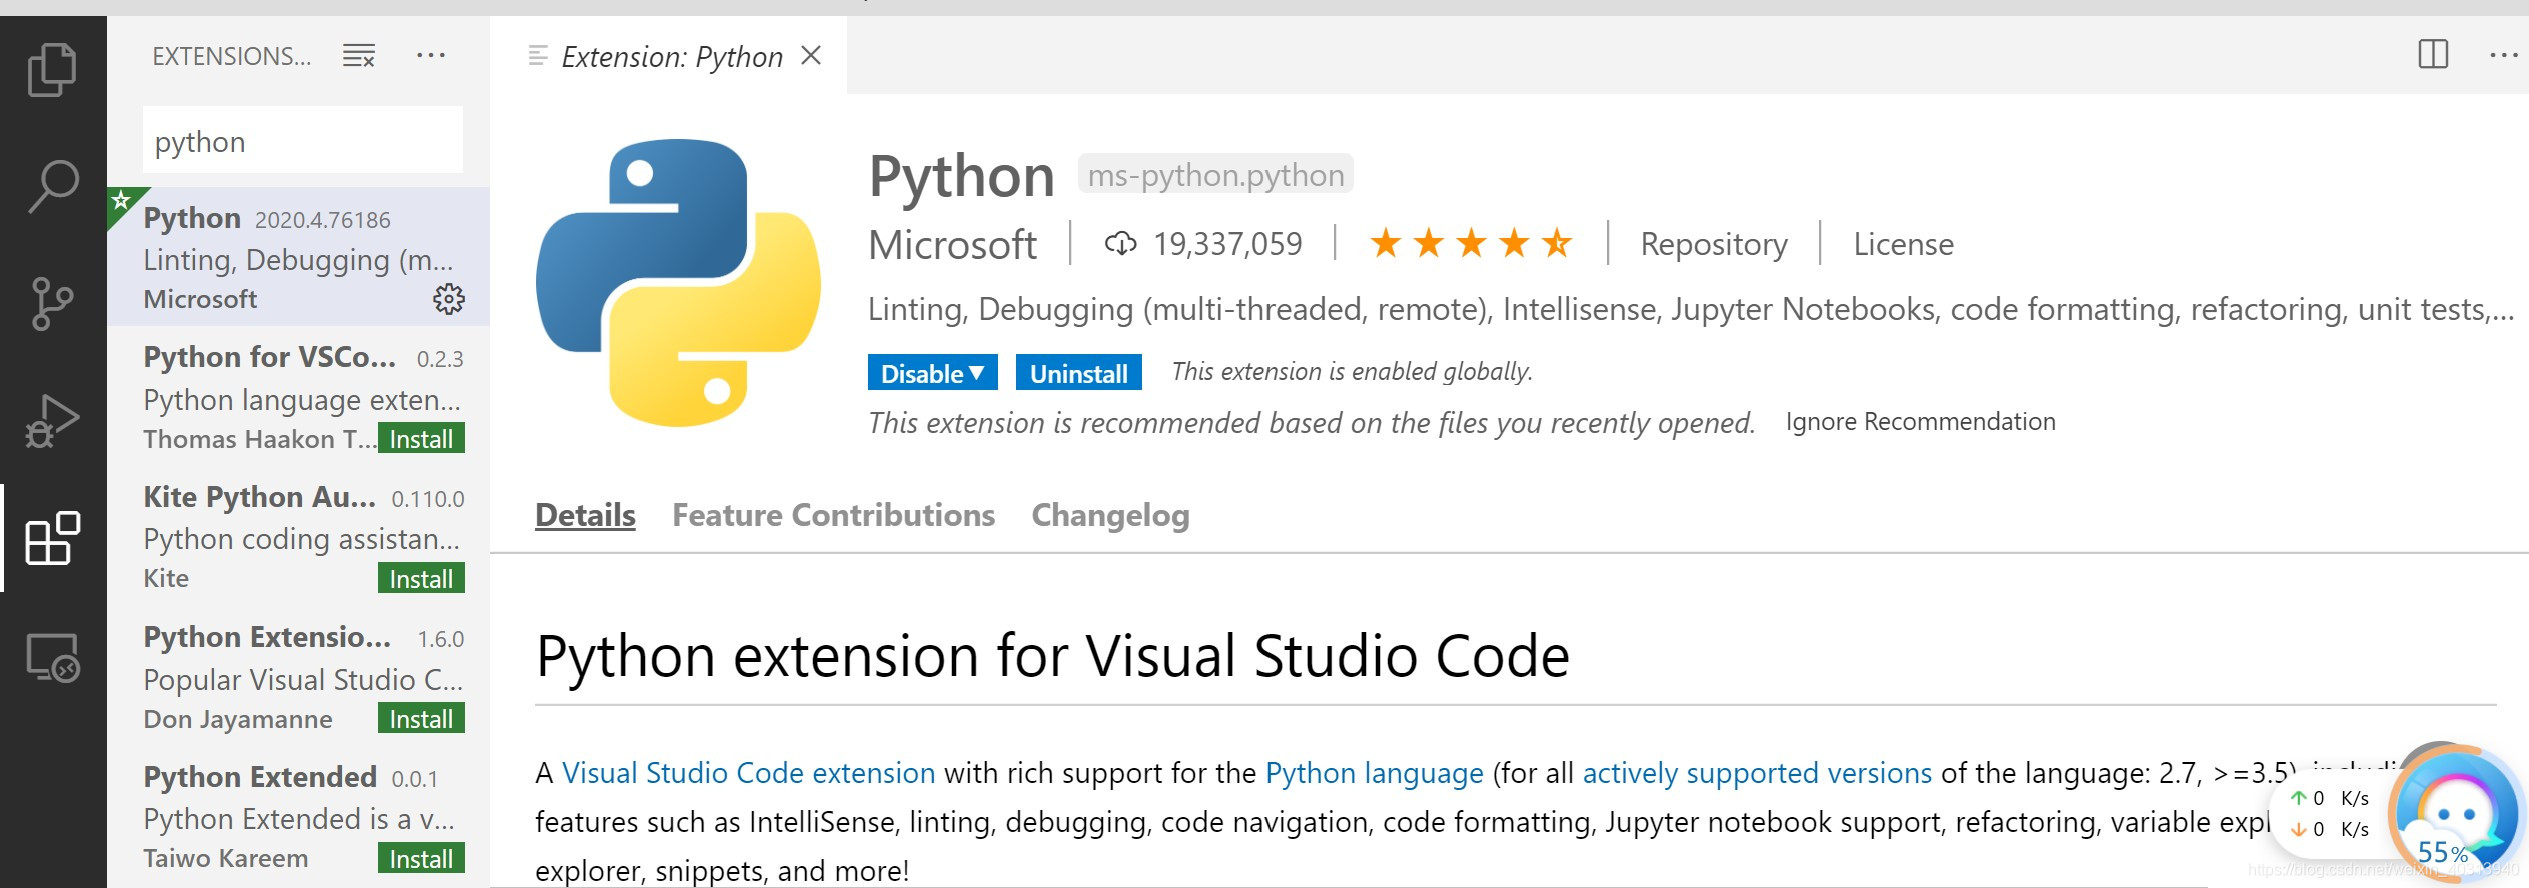
Task: Open the Explorer view in activity bar
Action: pyautogui.click(x=52, y=70)
